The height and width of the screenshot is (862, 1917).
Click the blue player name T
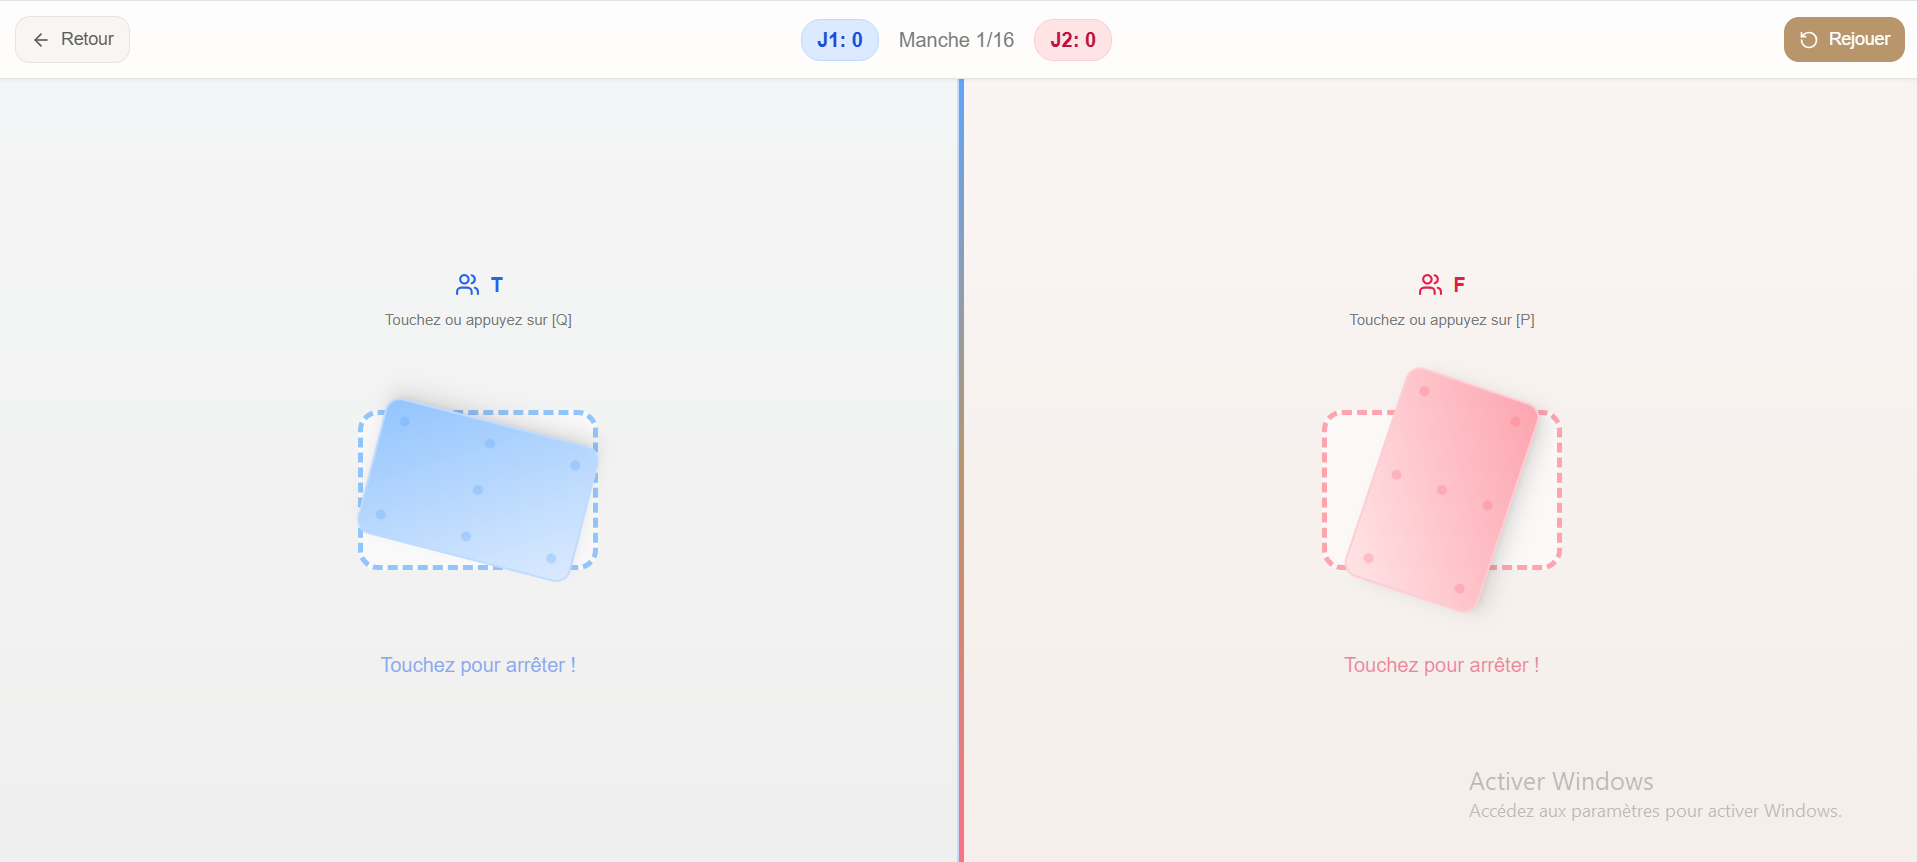pos(497,285)
